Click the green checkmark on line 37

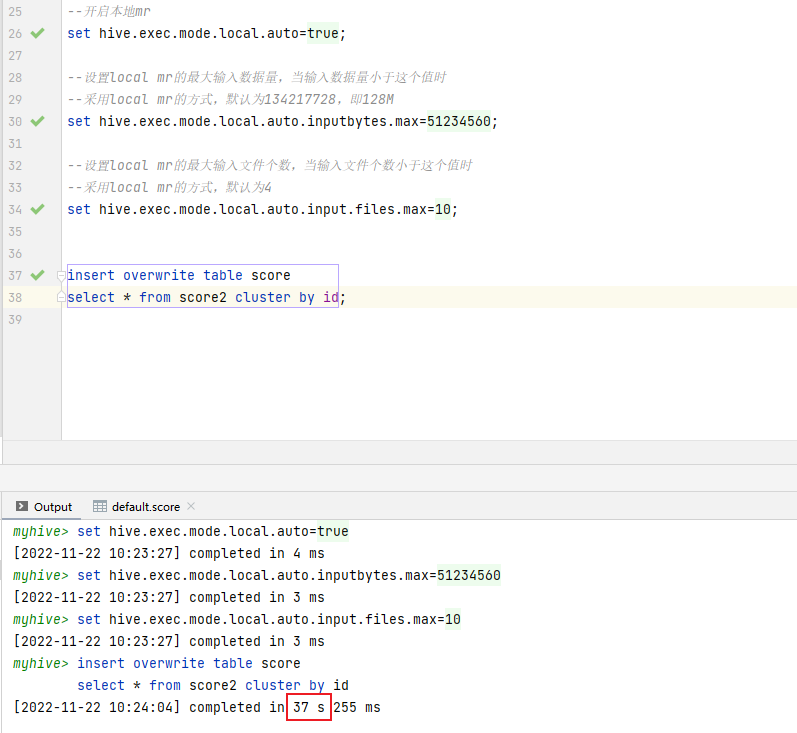pos(38,275)
